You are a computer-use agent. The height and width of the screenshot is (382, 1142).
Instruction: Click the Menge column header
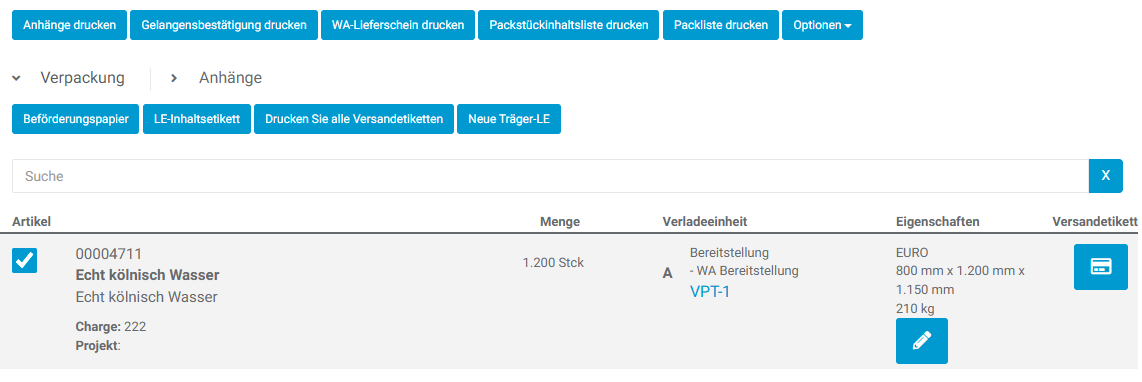(x=560, y=221)
